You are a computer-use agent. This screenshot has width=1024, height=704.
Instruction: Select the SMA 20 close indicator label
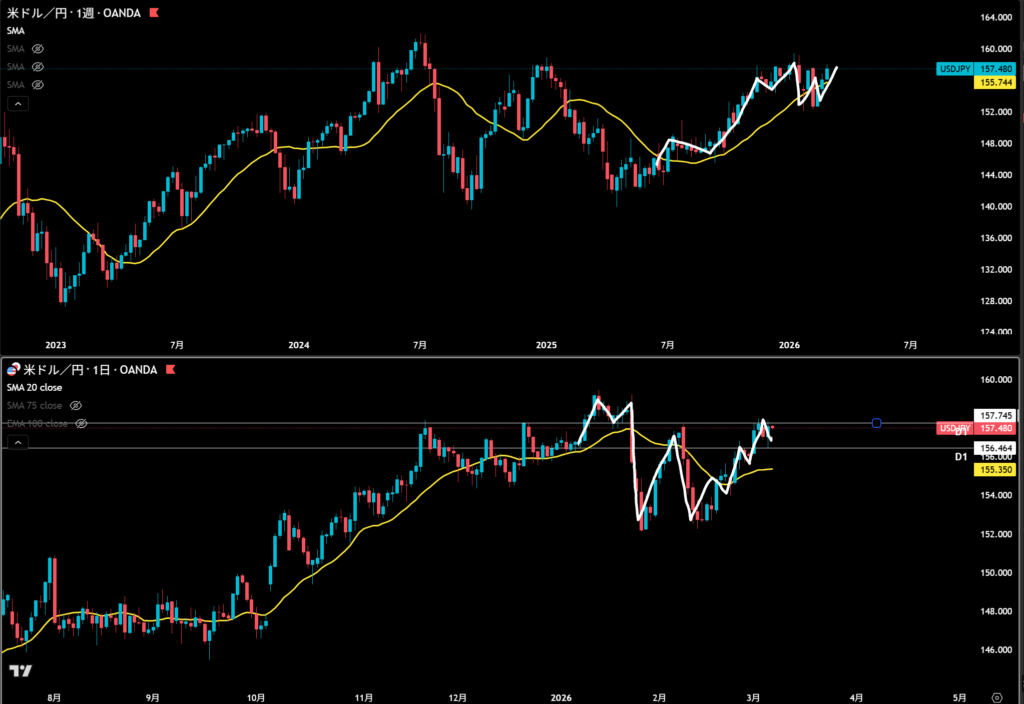click(x=35, y=387)
